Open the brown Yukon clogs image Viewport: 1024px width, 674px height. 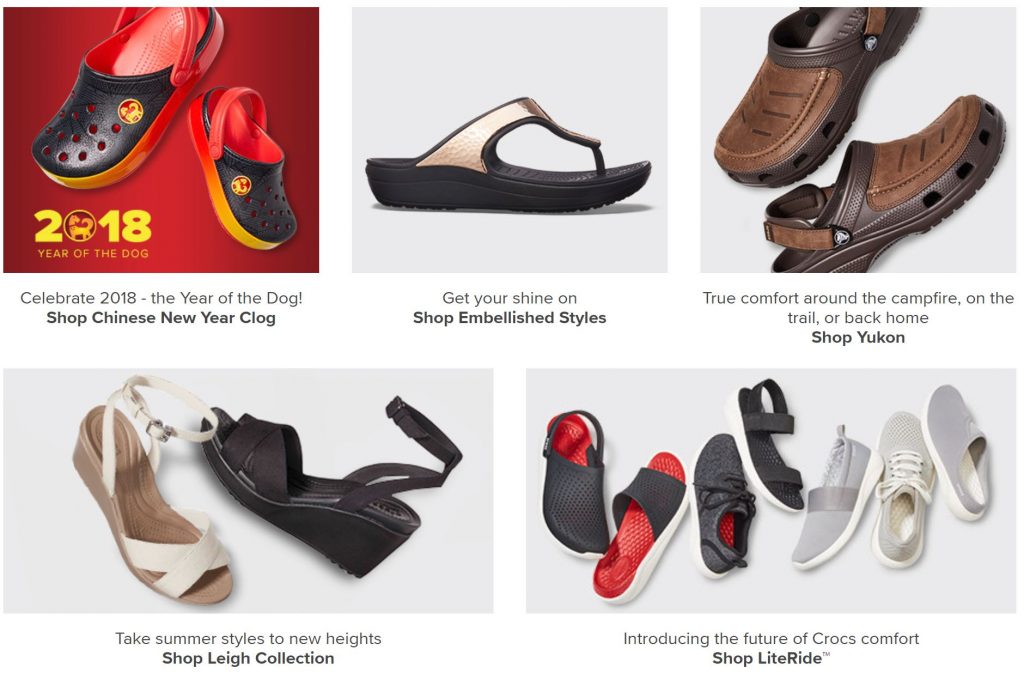[858, 140]
